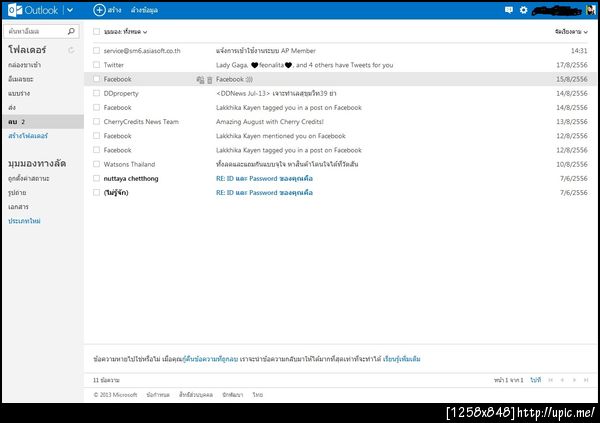Click the trash icon on the highlighted Facebook row
The width and height of the screenshot is (600, 423).
click(210, 80)
